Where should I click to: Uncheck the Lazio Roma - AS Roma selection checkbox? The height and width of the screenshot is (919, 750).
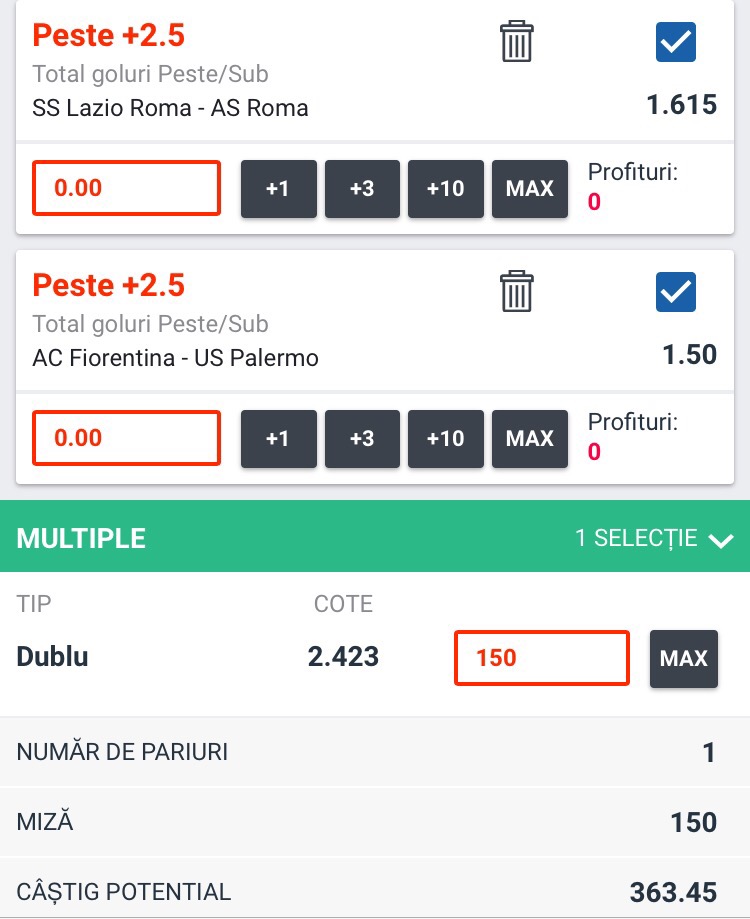(x=676, y=42)
